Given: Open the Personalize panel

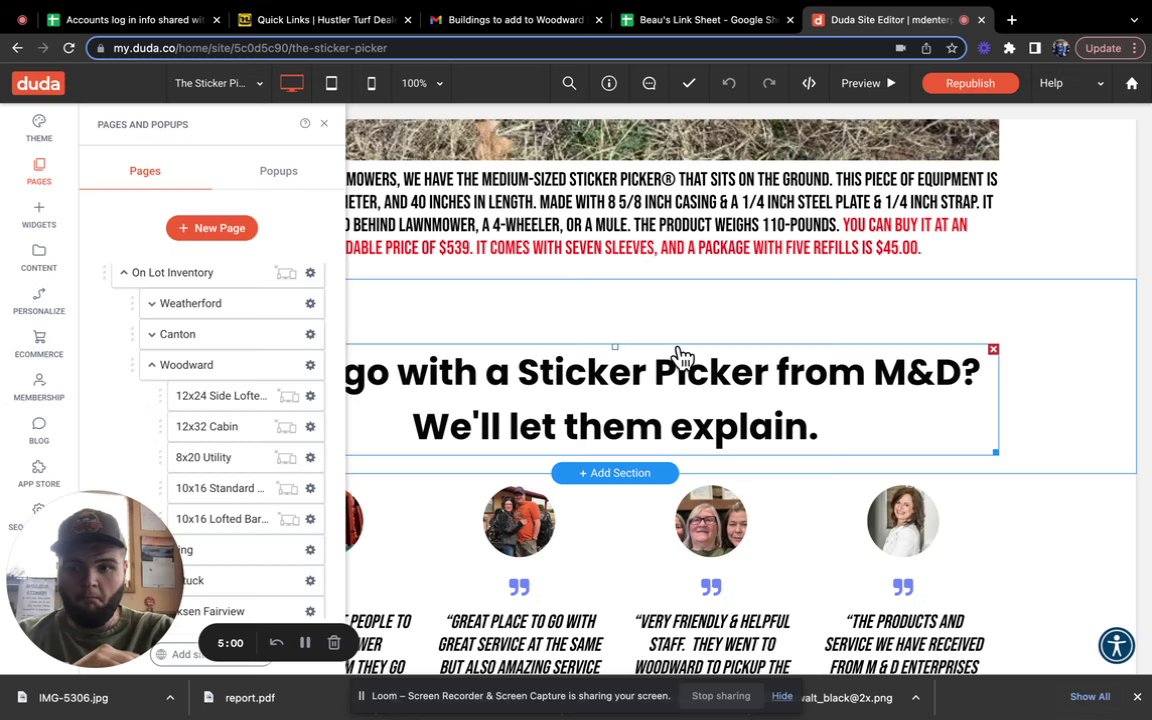Looking at the screenshot, I should pyautogui.click(x=39, y=300).
